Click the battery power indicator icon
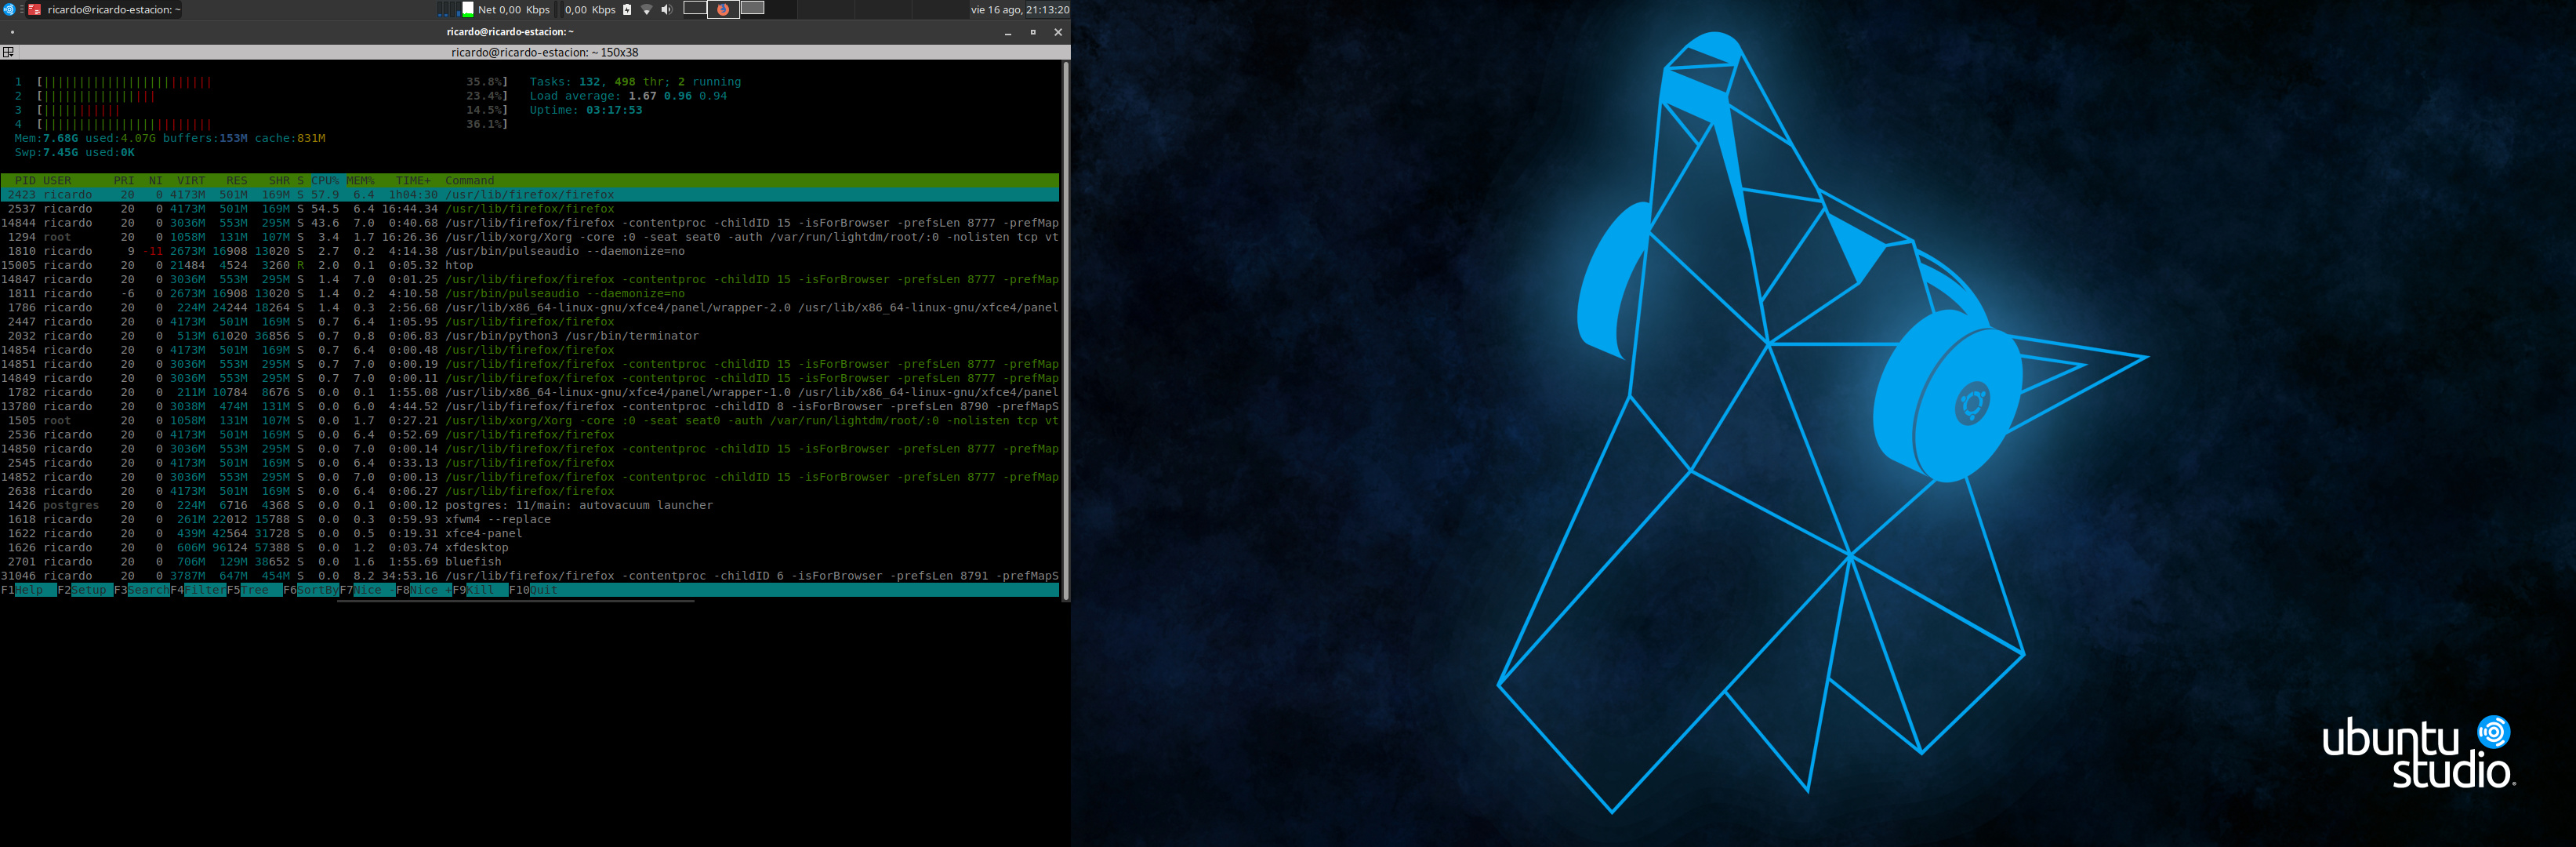The width and height of the screenshot is (2576, 847). 627,9
